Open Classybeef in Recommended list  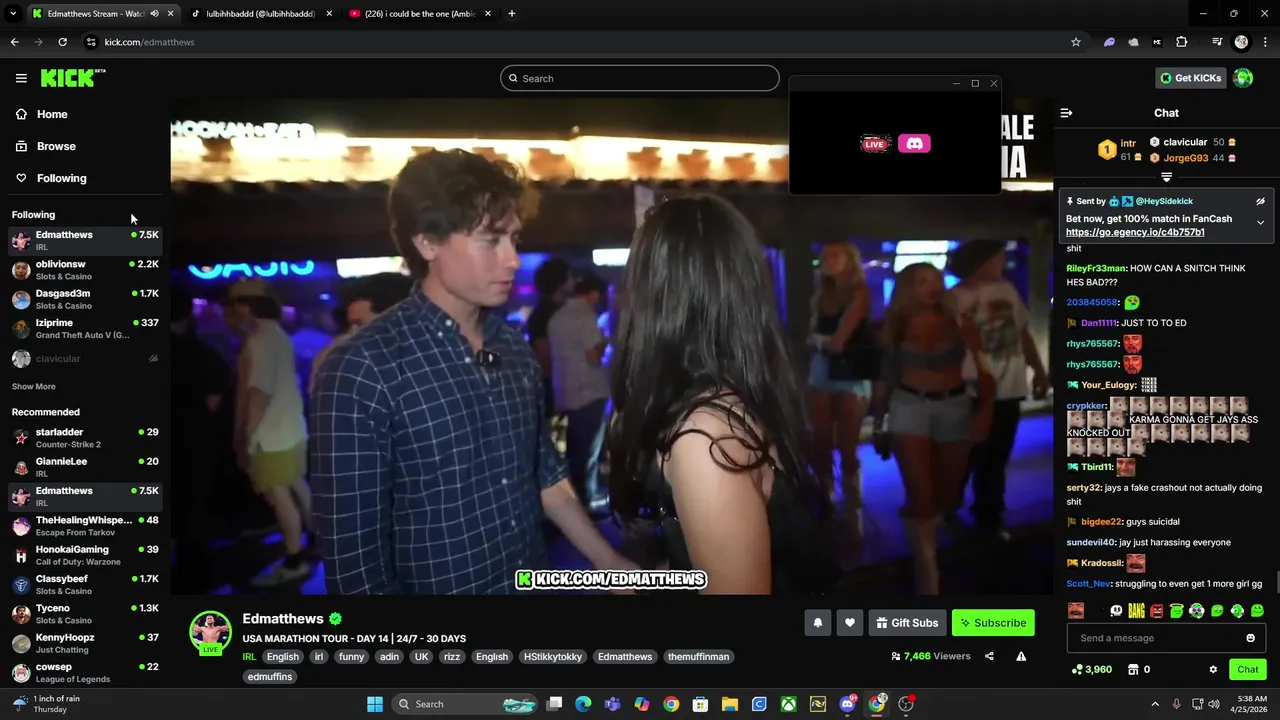click(85, 584)
